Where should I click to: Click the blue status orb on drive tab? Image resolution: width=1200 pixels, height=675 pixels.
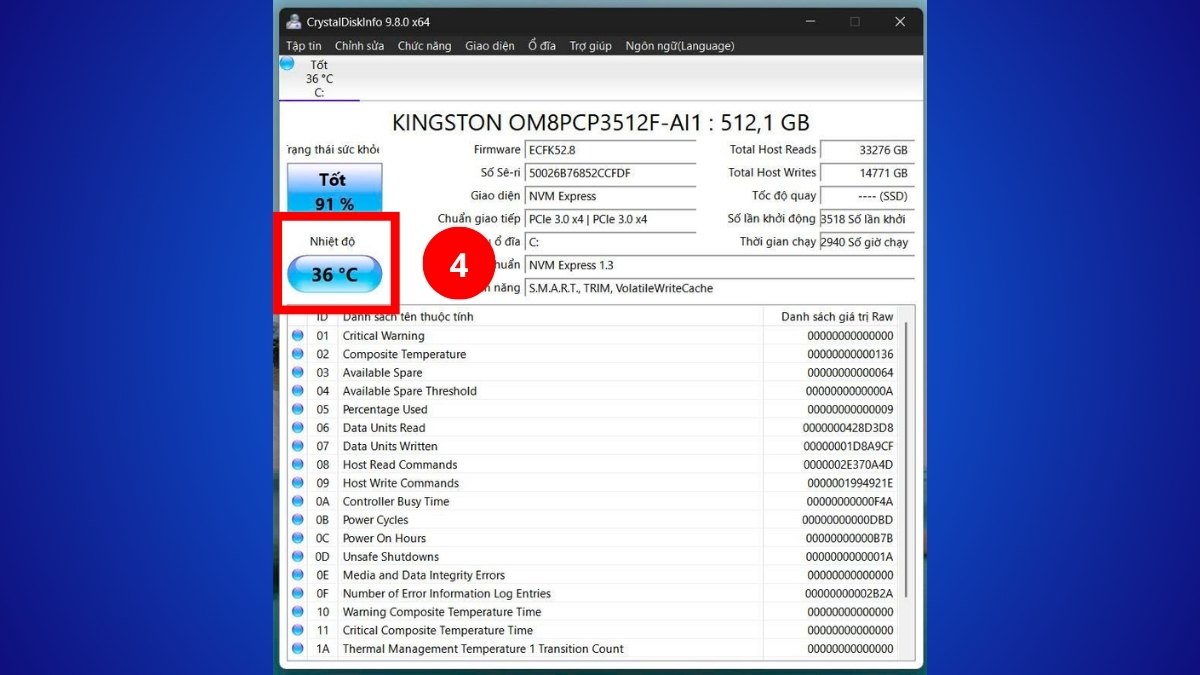point(287,63)
